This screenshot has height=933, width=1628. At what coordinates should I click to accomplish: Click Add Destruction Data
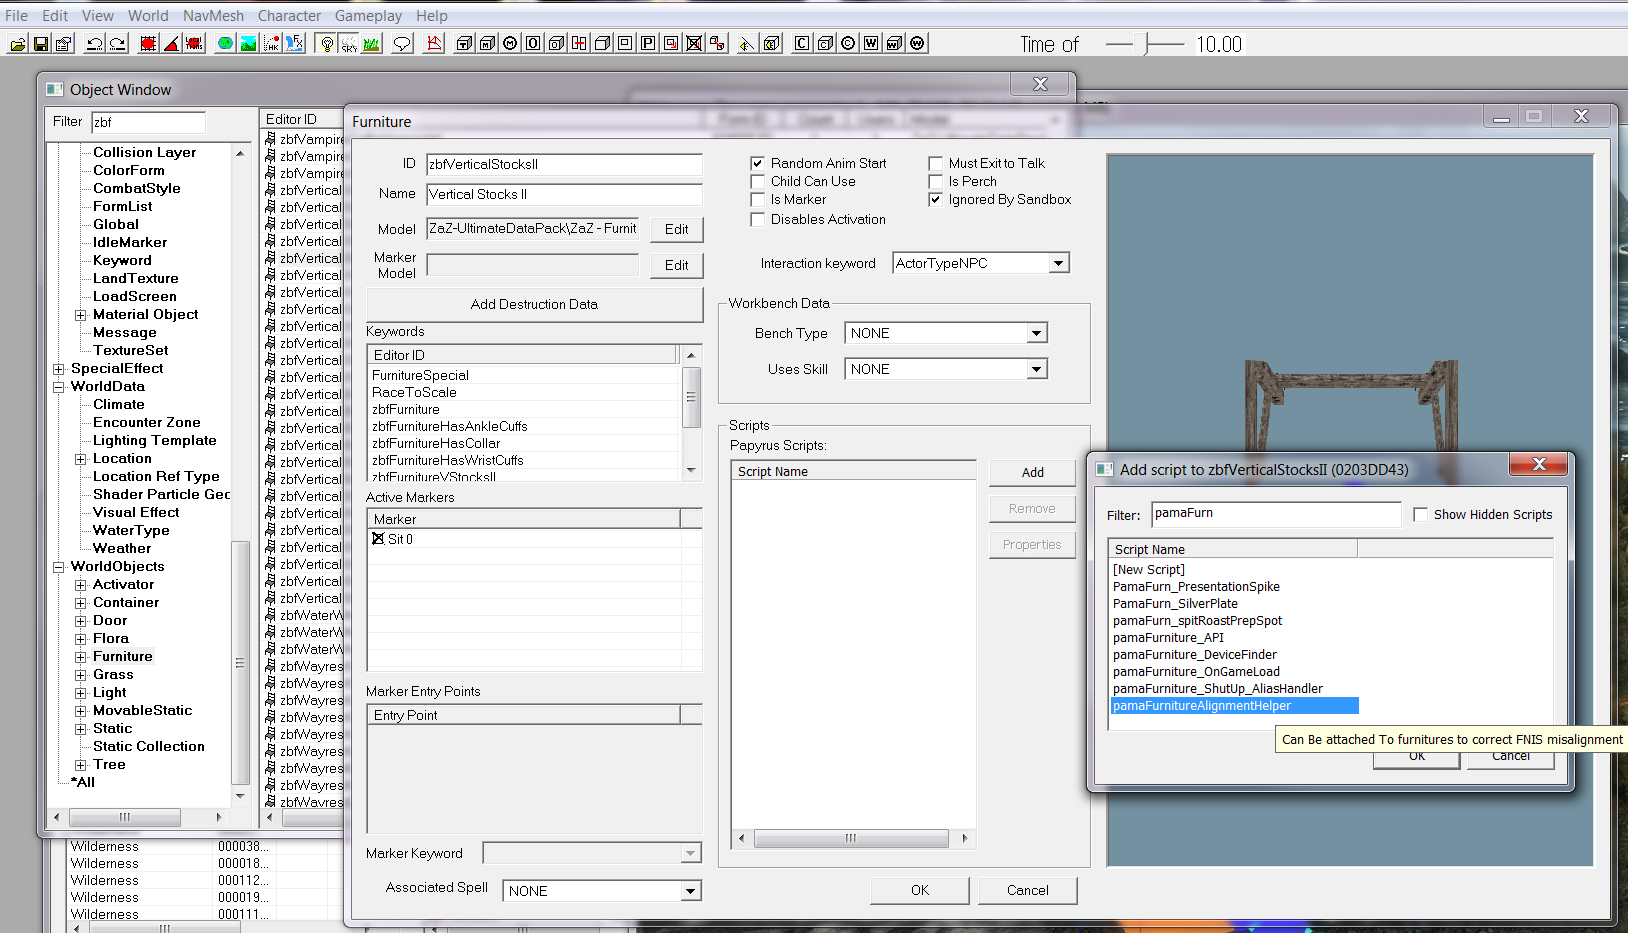click(534, 304)
